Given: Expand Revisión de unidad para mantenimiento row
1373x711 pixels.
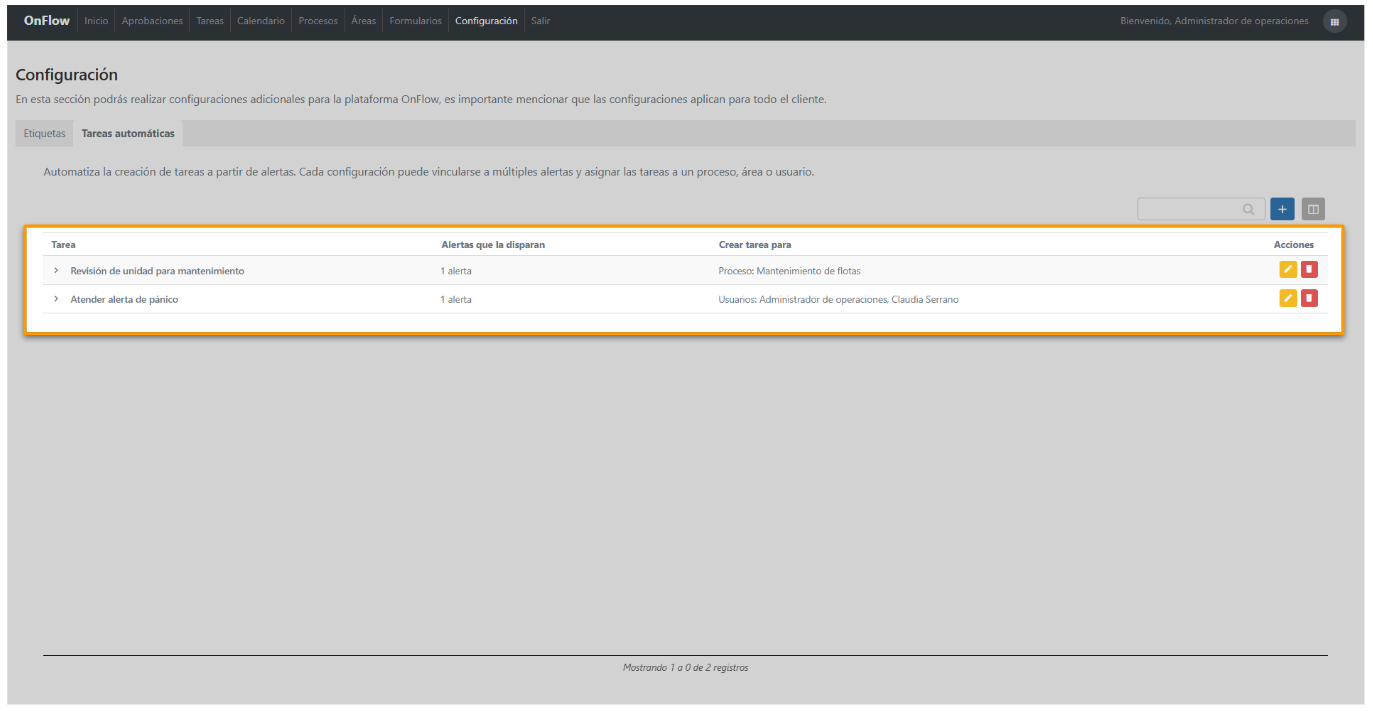Looking at the screenshot, I should 56,271.
